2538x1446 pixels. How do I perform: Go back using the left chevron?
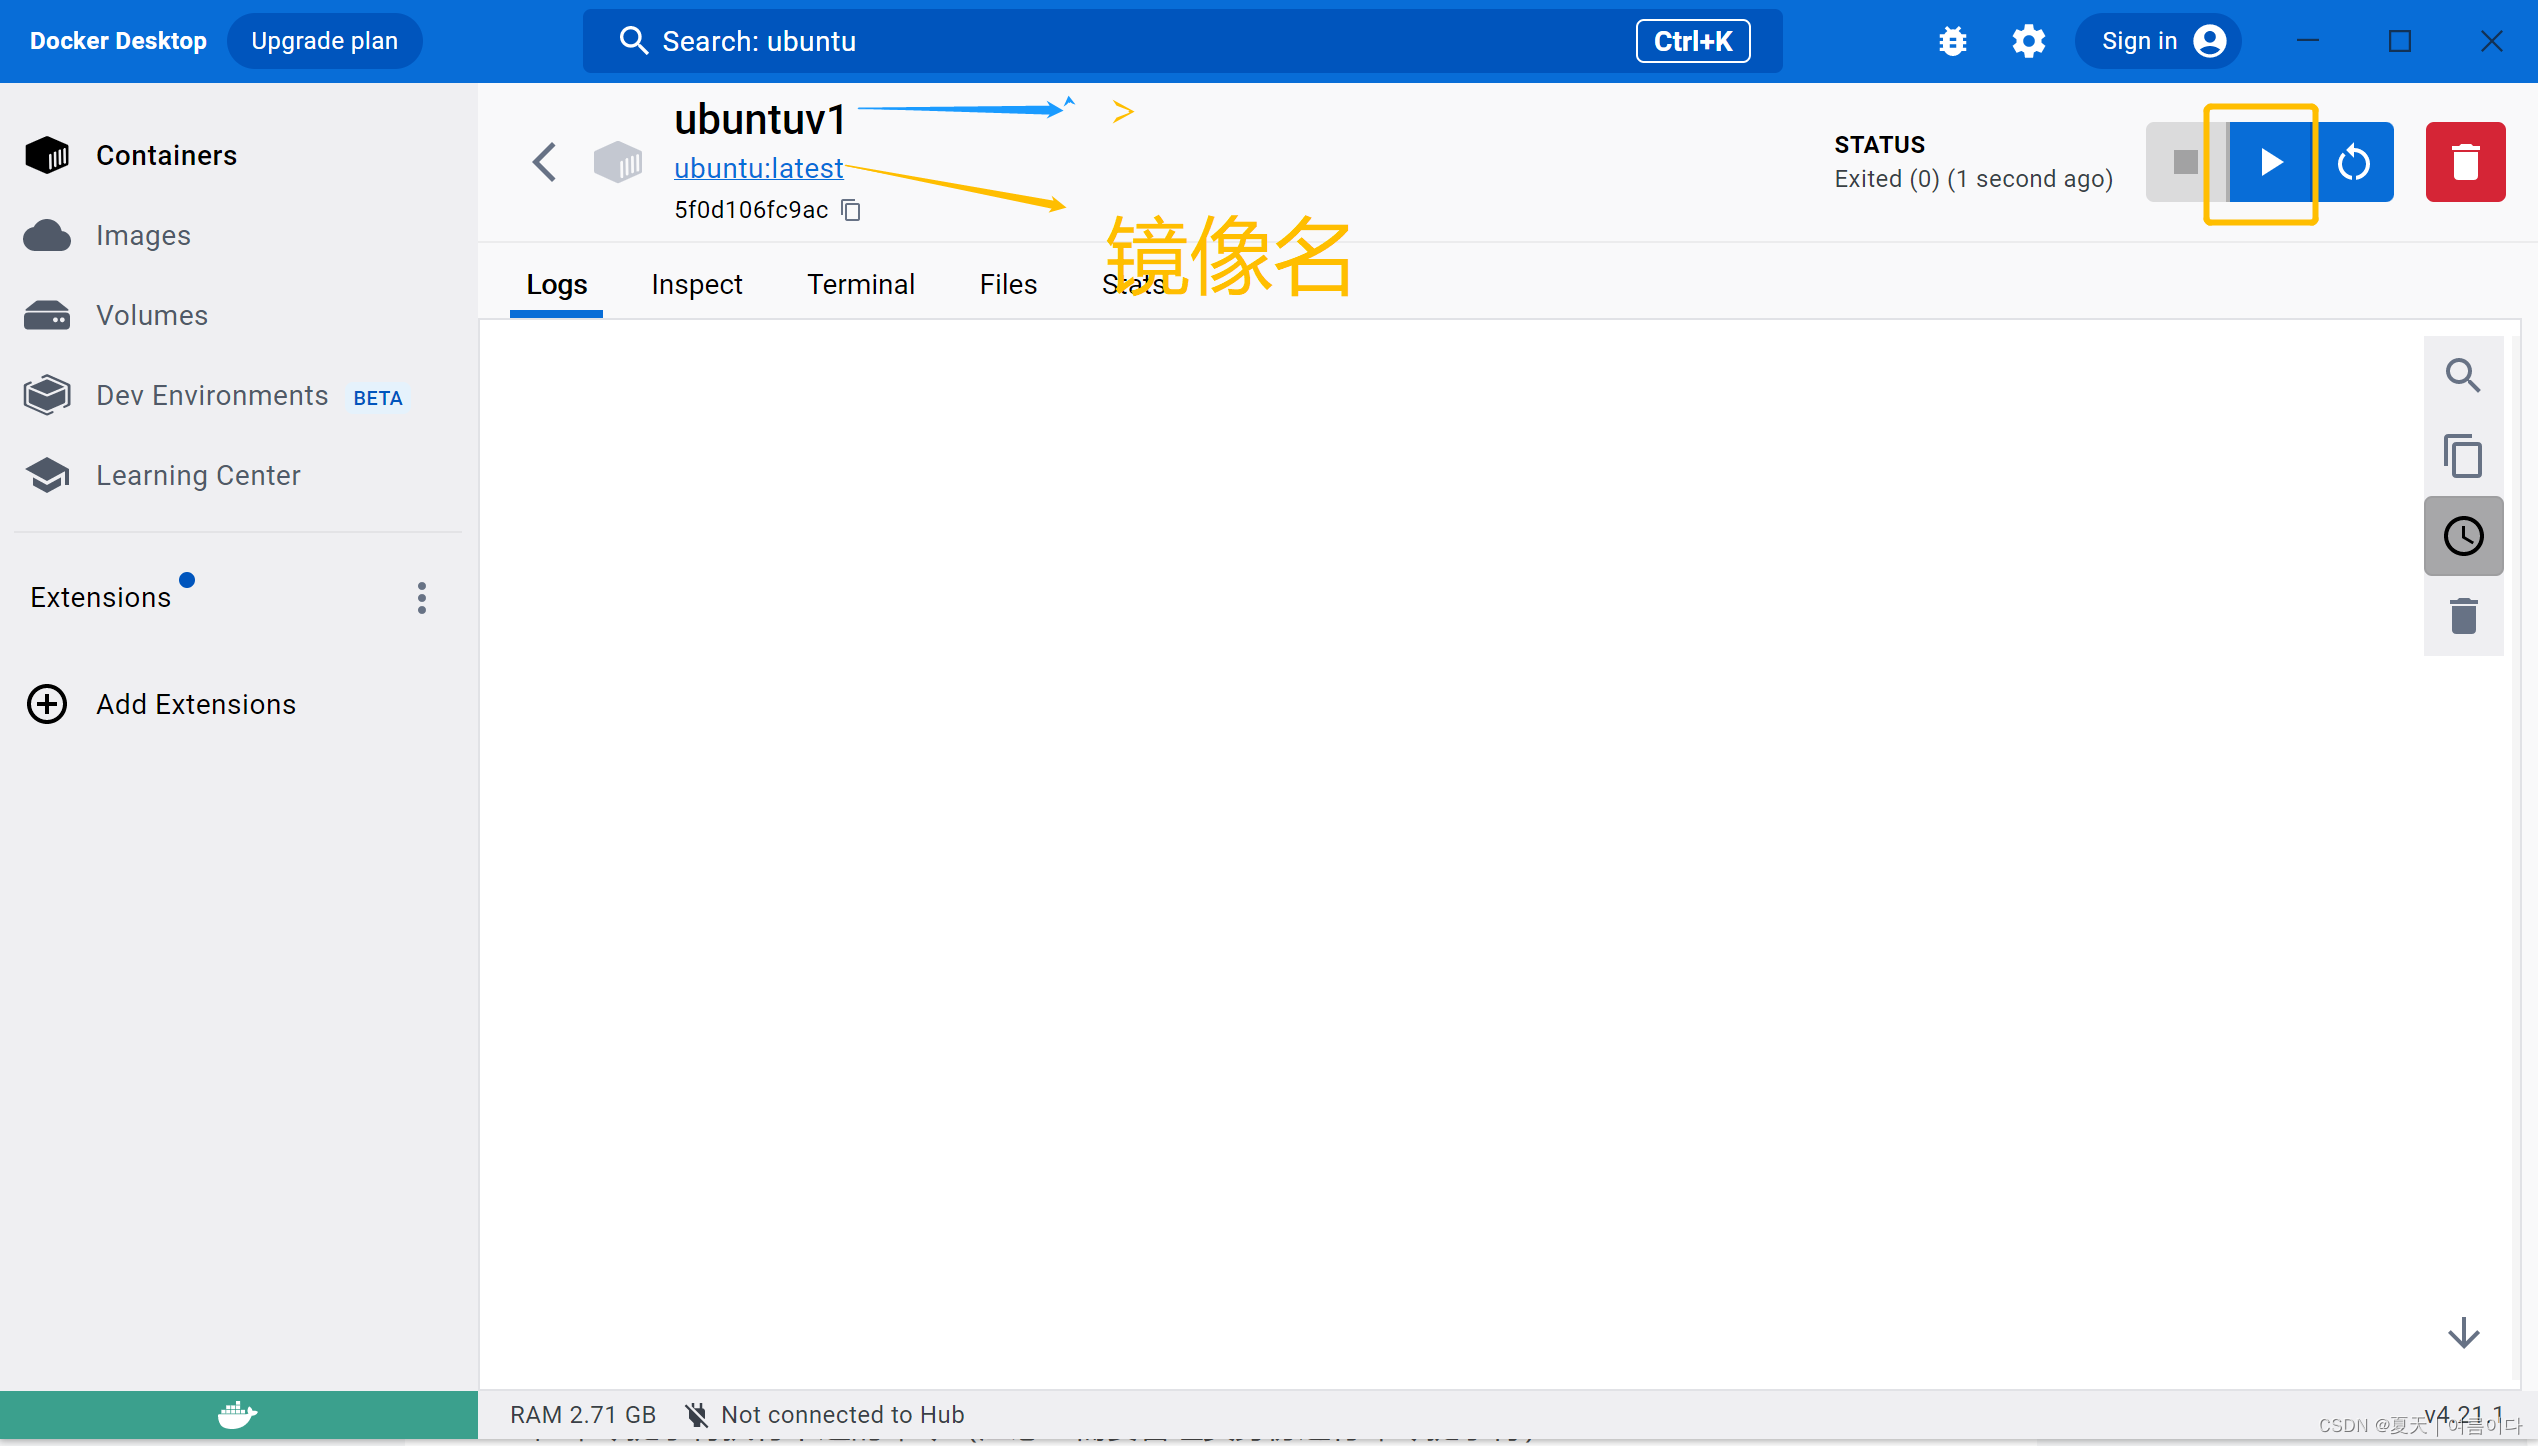[545, 162]
